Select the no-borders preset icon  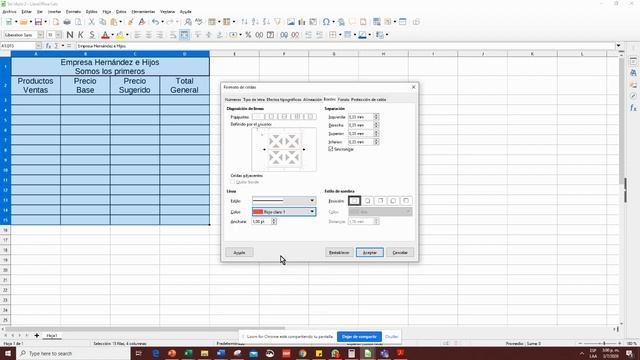[259, 117]
